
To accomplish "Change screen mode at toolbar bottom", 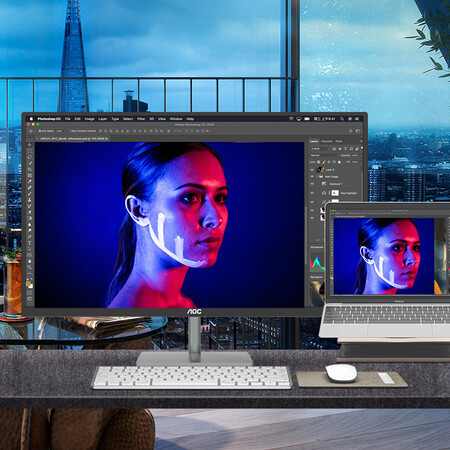I will (29, 299).
